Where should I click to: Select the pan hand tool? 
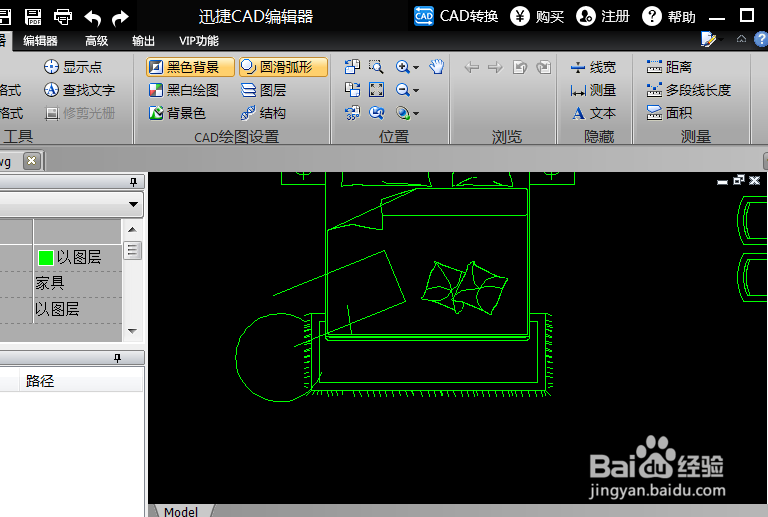436,66
